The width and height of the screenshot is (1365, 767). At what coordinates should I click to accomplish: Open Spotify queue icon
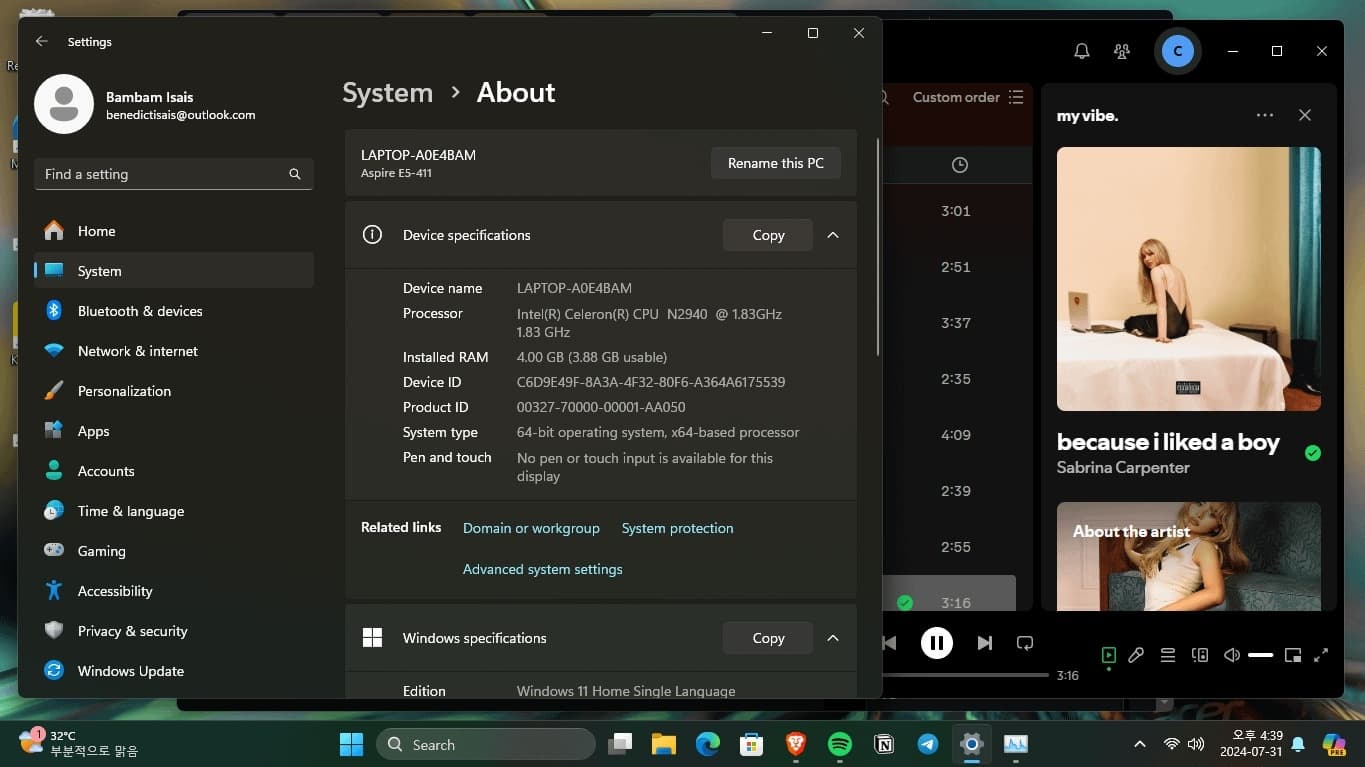[x=1168, y=656]
